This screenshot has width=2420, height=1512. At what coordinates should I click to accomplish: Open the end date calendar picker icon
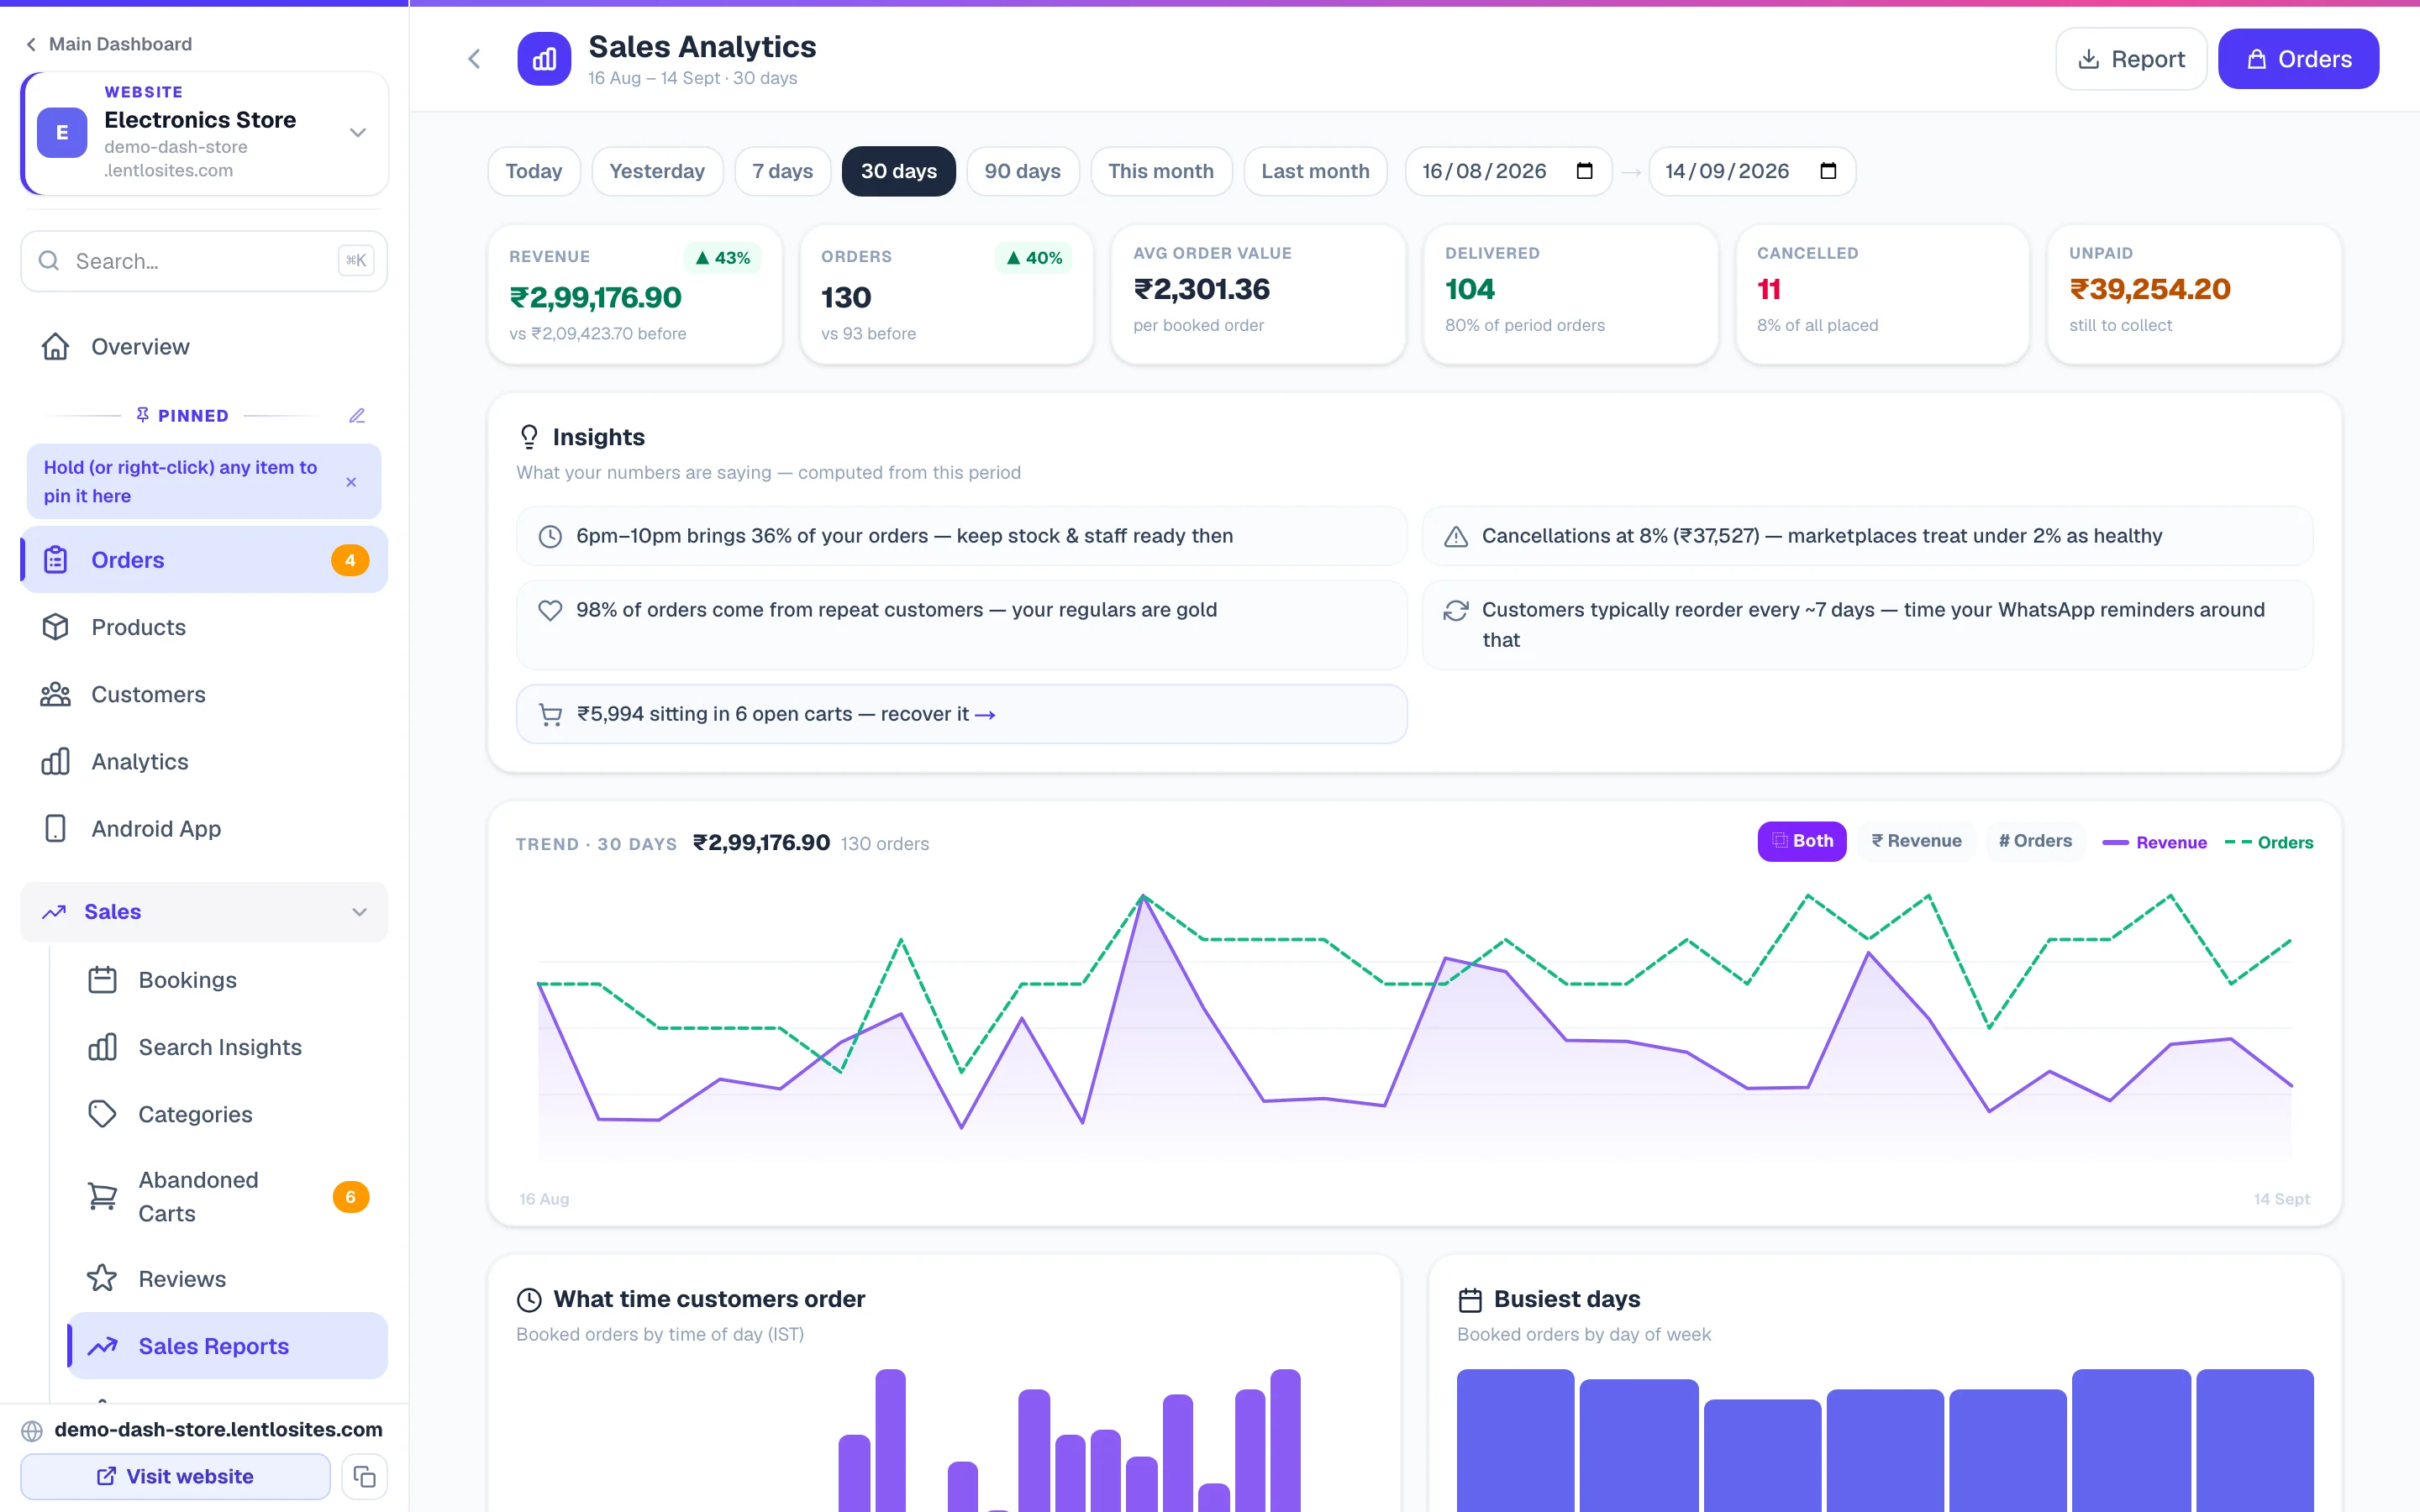1828,171
